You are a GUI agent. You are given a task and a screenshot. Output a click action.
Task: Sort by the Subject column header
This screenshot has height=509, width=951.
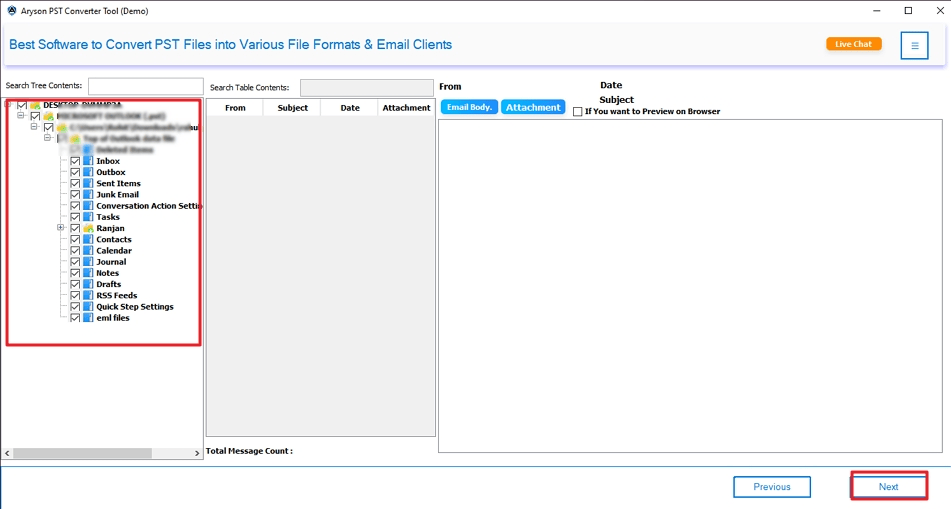point(292,108)
